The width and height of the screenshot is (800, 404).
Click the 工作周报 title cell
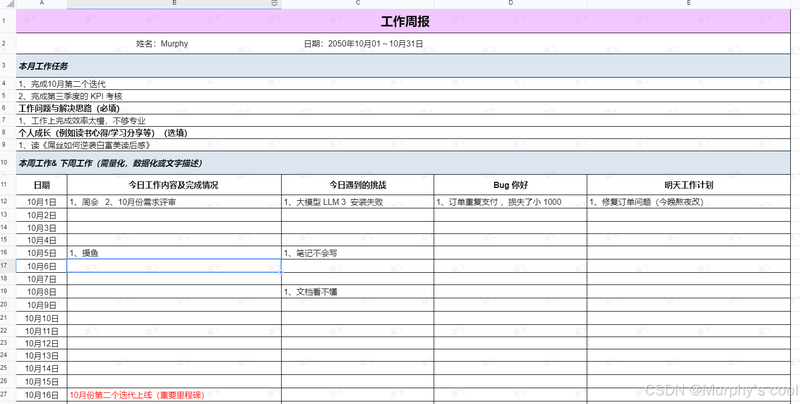pyautogui.click(x=403, y=21)
